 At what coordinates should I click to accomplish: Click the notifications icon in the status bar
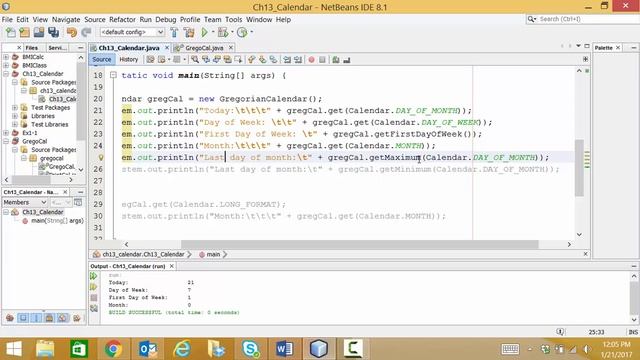point(560,332)
